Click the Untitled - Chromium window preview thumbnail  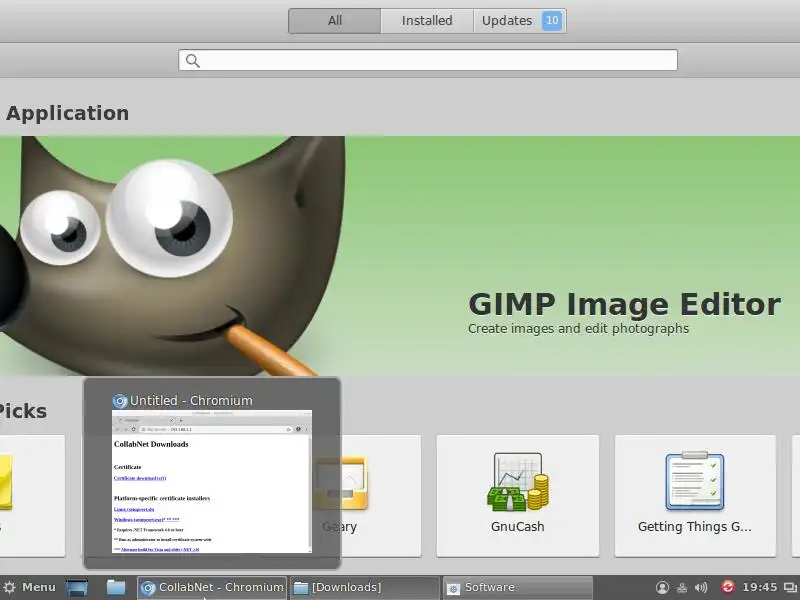(212, 481)
